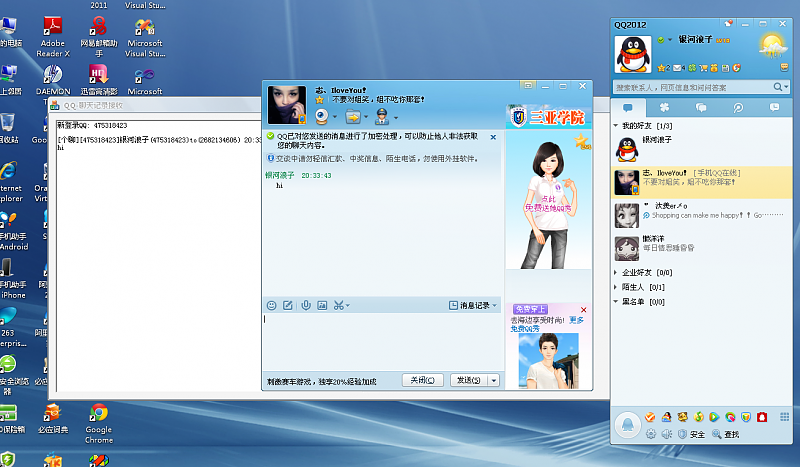Viewport: 800px width, 467px height.
Task: Click the QQ pet icon in app bar
Action: pyautogui.click(x=682, y=417)
